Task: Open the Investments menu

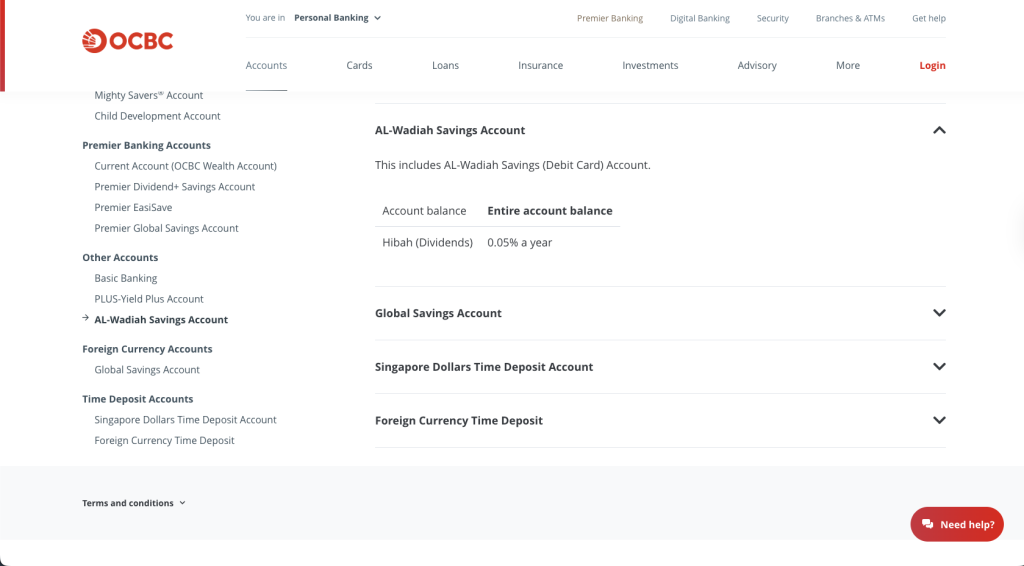Action: pyautogui.click(x=650, y=65)
